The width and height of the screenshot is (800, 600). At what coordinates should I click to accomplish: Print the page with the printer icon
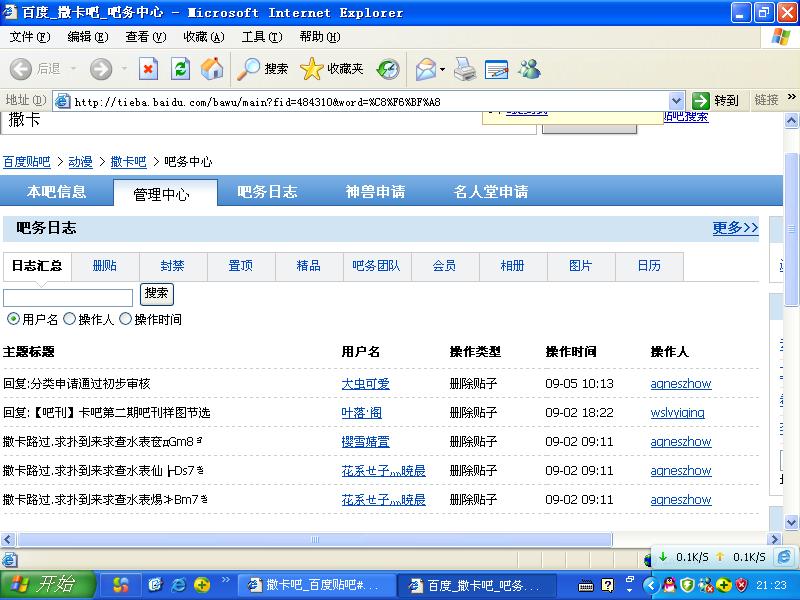click(465, 69)
